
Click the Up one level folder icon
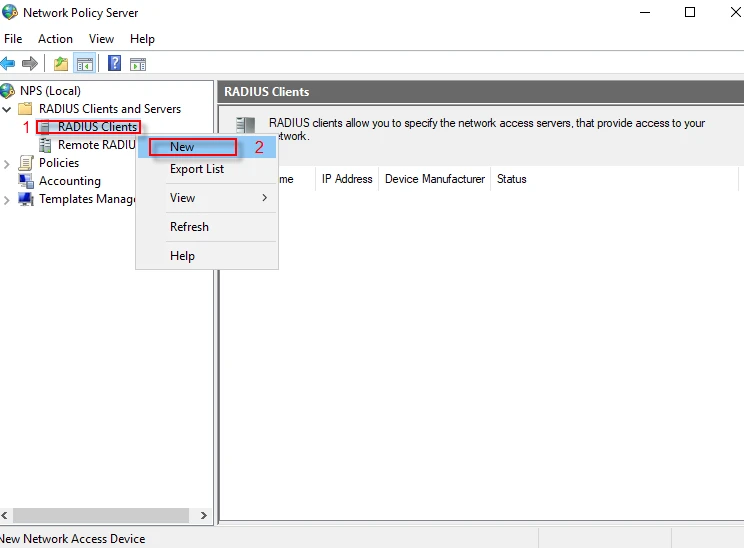(61, 64)
